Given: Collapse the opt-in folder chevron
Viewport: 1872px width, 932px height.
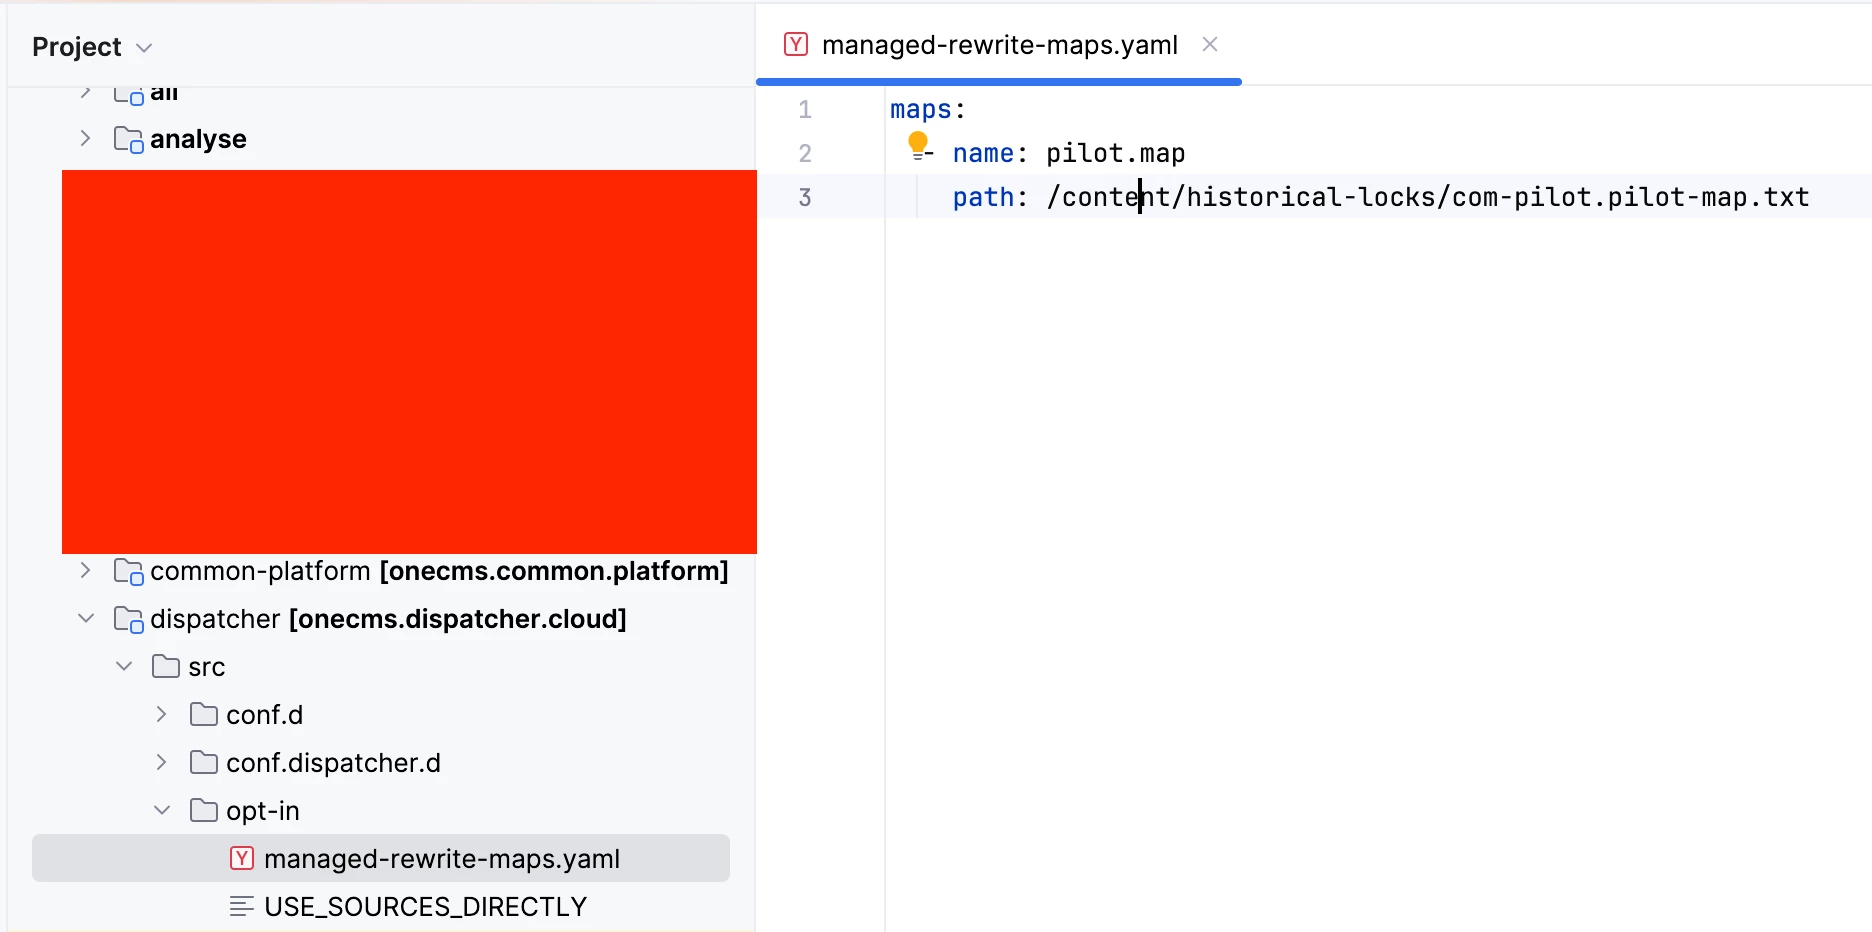Looking at the screenshot, I should 162,811.
